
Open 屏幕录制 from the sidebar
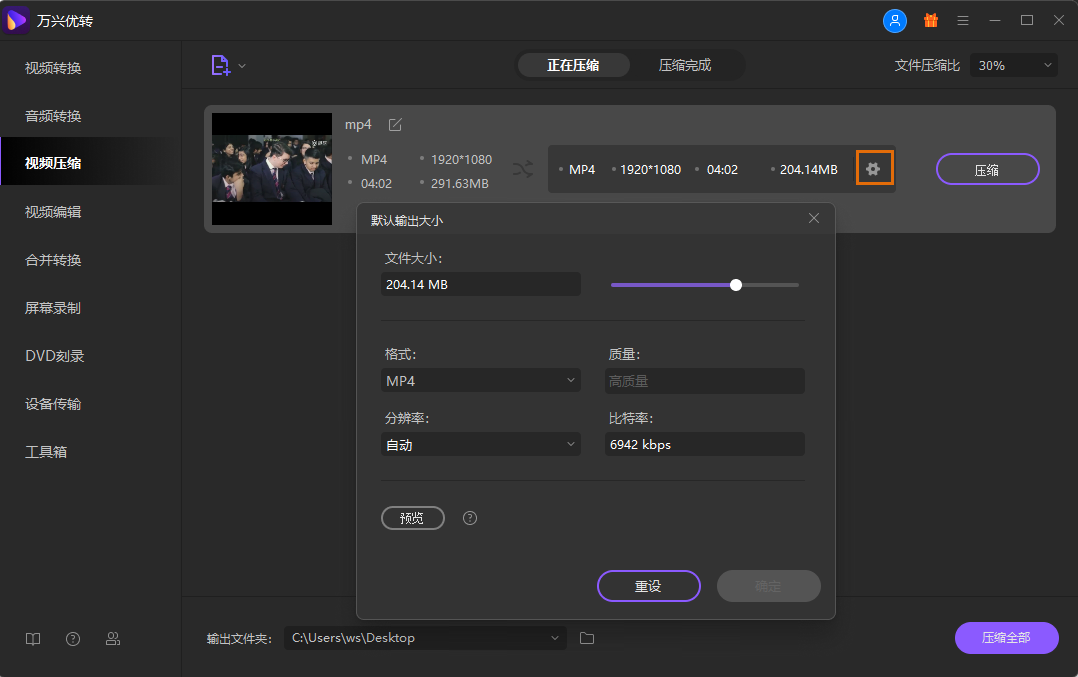[53, 308]
